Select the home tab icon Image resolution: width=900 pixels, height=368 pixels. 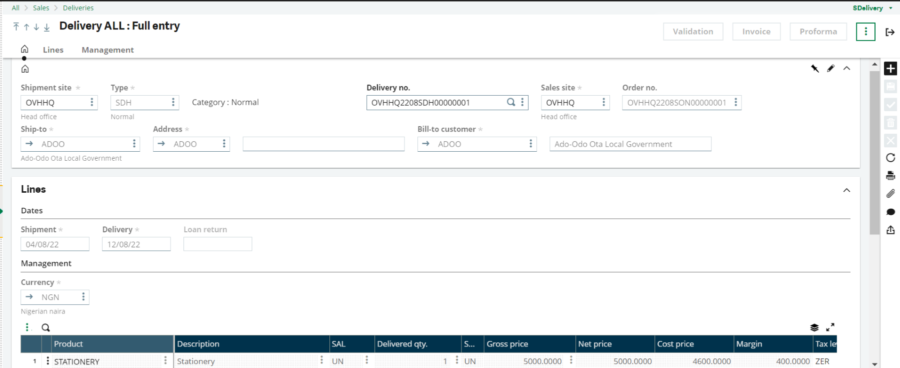[x=24, y=49]
